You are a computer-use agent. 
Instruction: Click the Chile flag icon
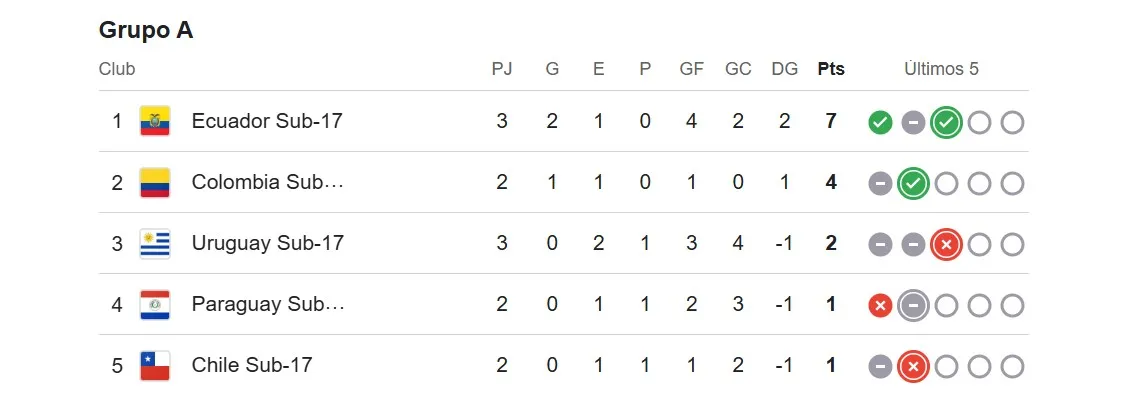point(155,366)
